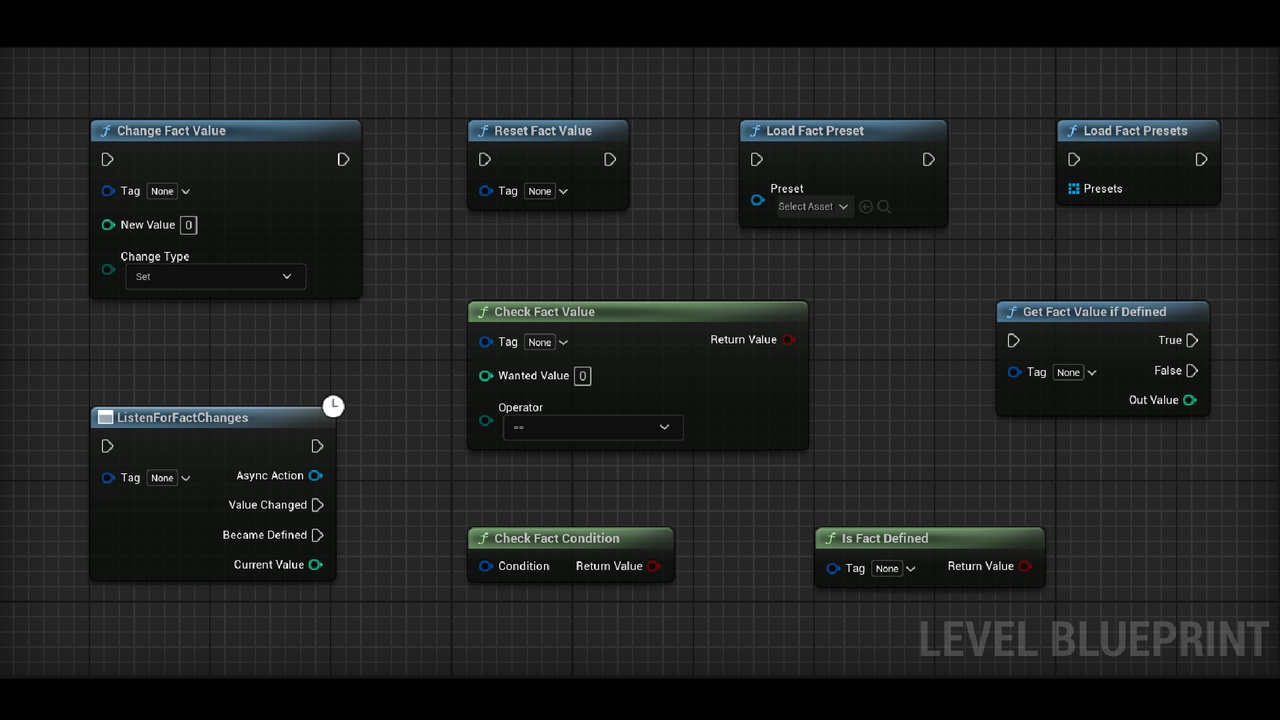Click Load Fact Presets input execution pin
This screenshot has width=1280, height=720.
(1074, 160)
